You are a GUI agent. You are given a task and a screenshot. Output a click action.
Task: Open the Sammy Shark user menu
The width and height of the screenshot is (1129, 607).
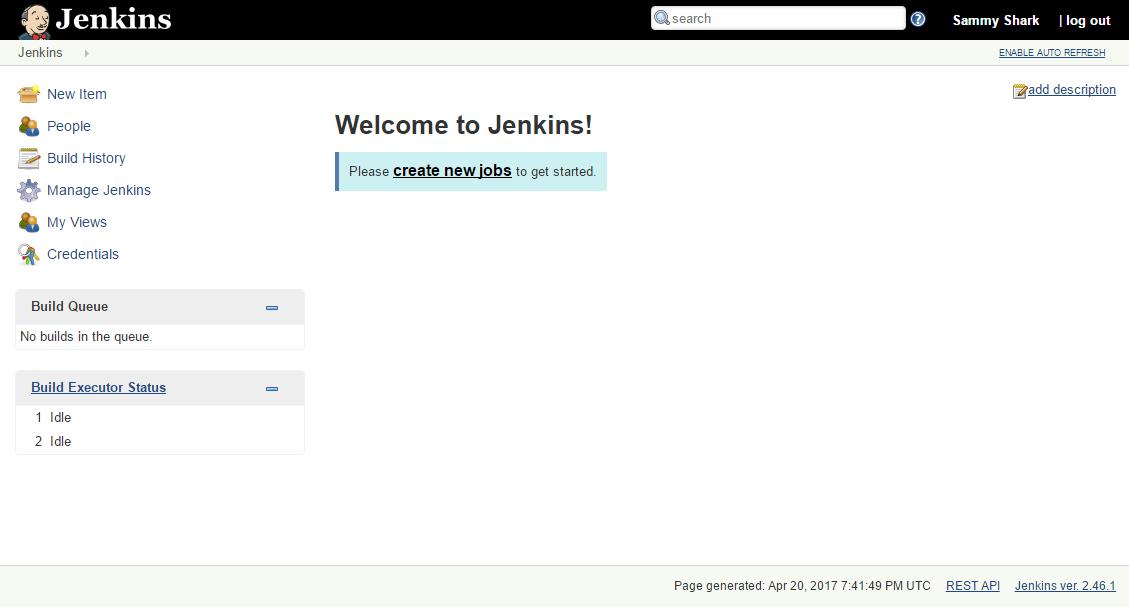tap(995, 19)
